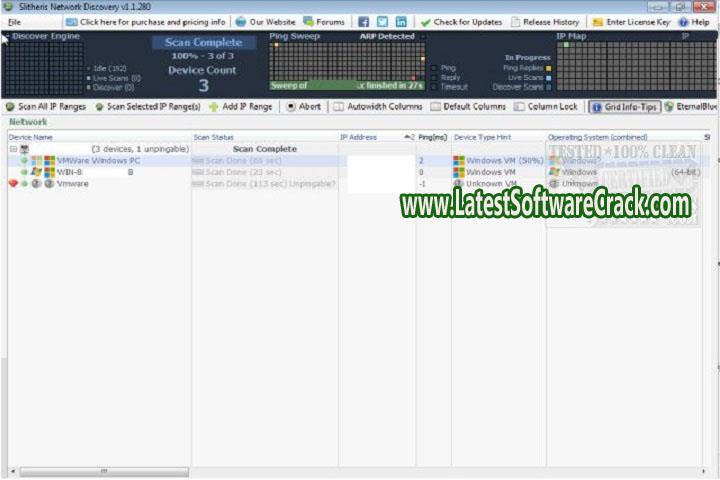
Task: Open the Help menu
Action: click(x=694, y=22)
